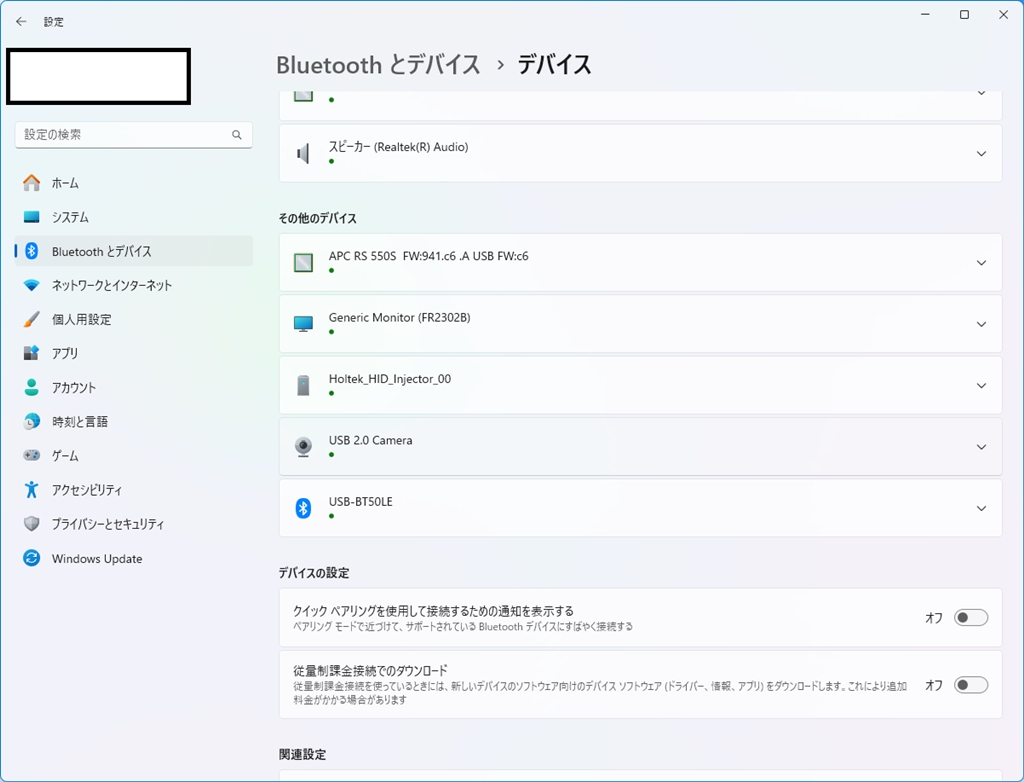Click the Generic Monitor display icon

pos(303,324)
